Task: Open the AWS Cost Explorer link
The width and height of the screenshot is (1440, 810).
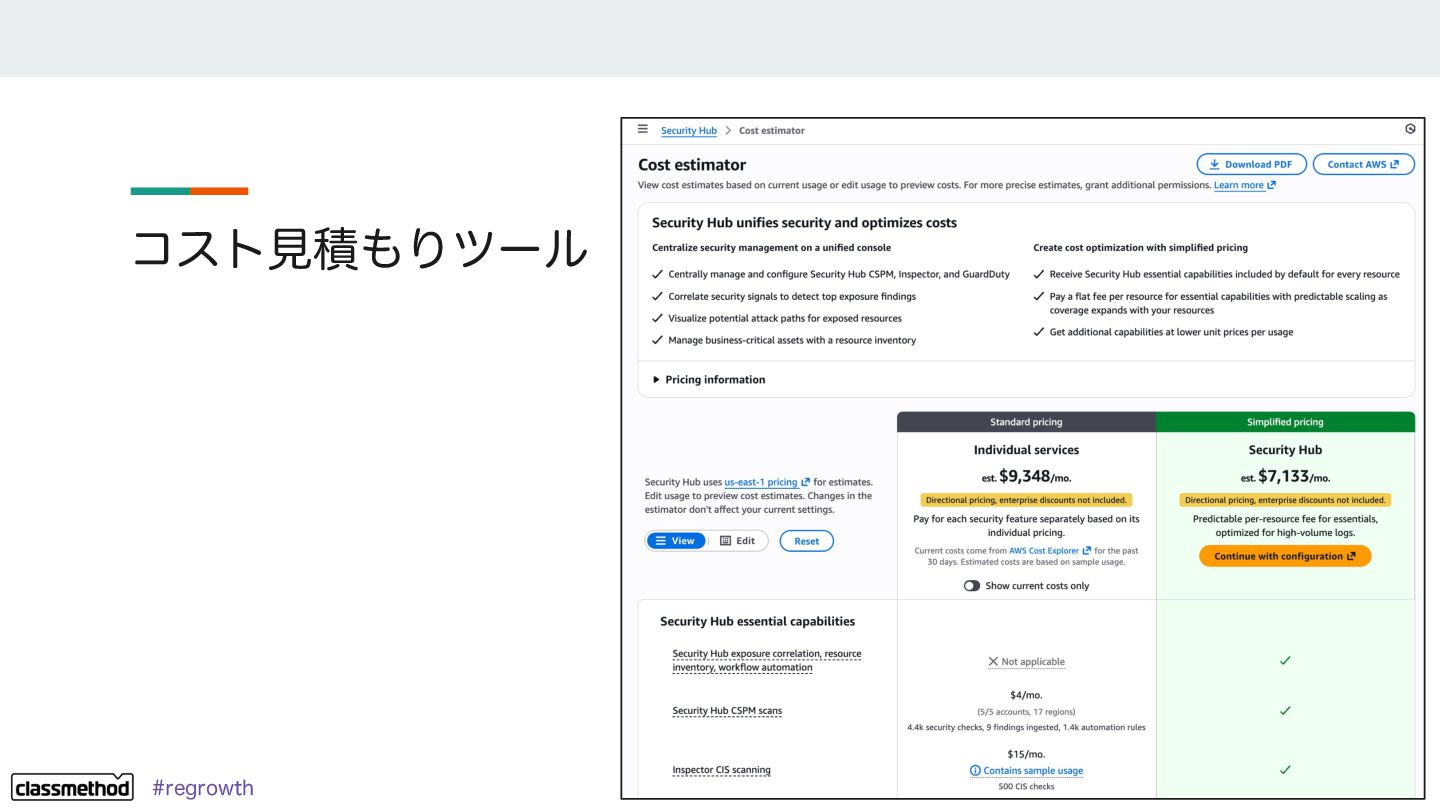Action: 1050,551
